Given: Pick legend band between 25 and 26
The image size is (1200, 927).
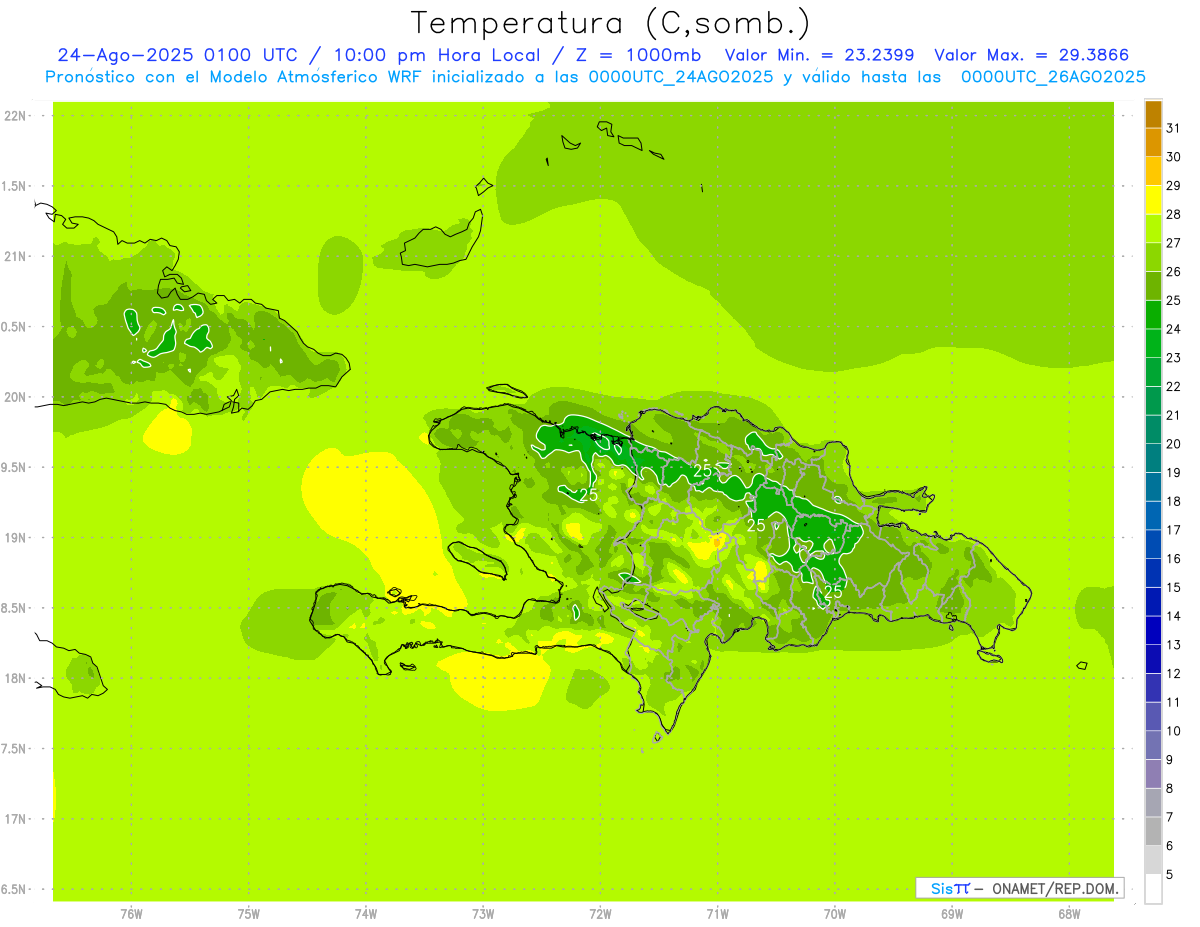Looking at the screenshot, I should tap(1153, 286).
